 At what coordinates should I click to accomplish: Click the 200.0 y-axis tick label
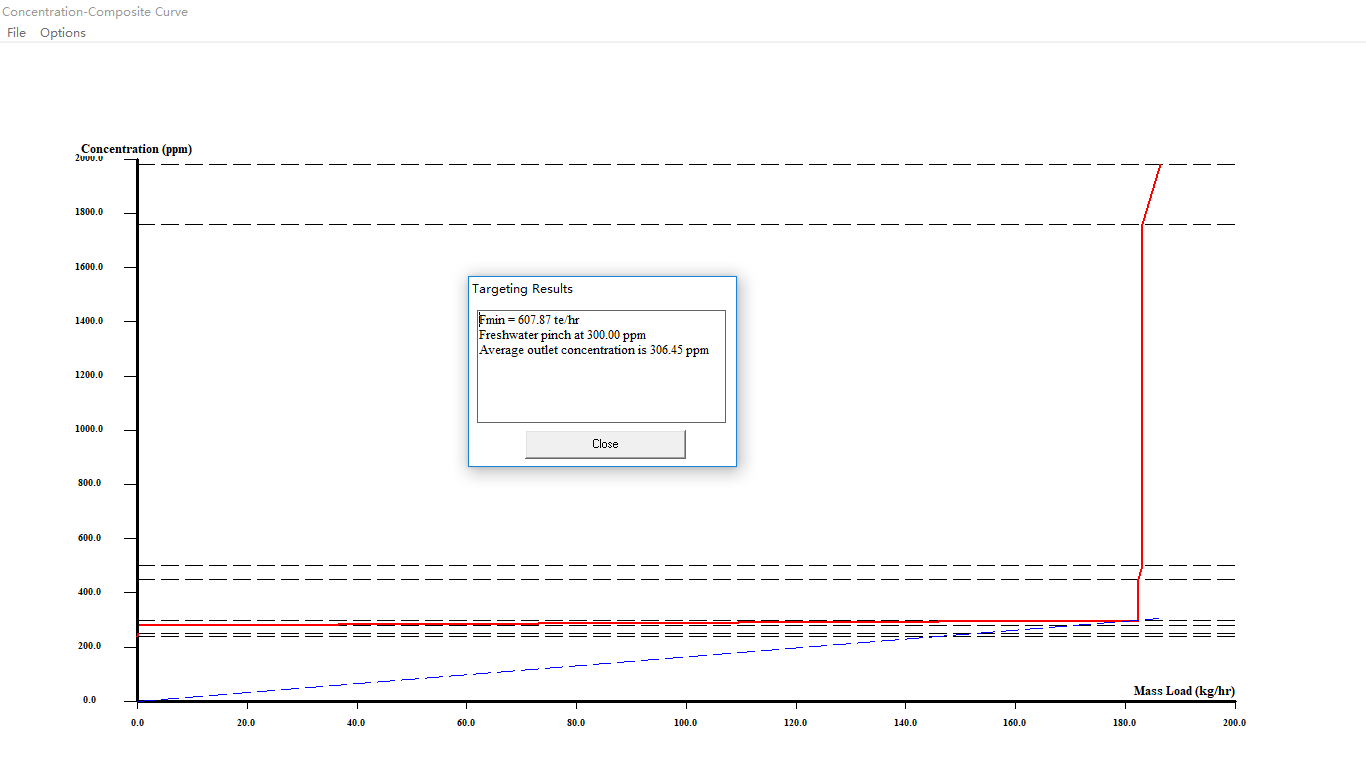pos(92,646)
